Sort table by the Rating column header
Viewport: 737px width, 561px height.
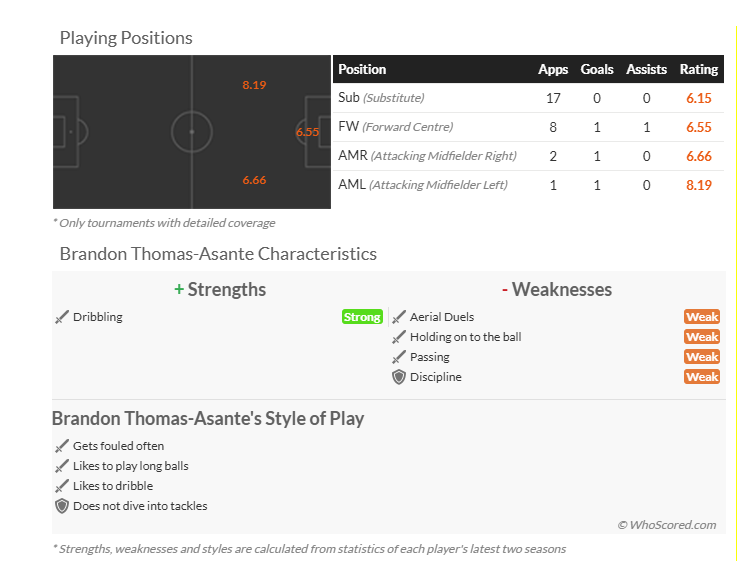click(698, 70)
